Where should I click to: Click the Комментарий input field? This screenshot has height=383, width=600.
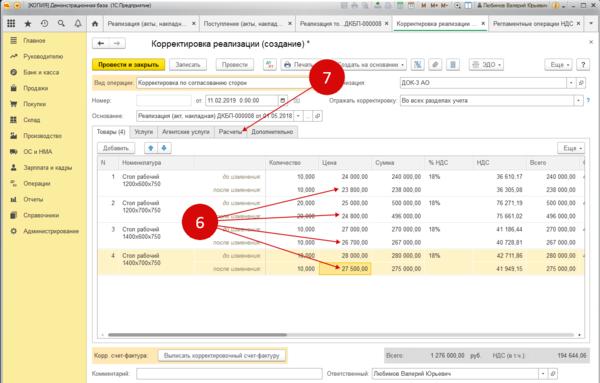(x=229, y=373)
